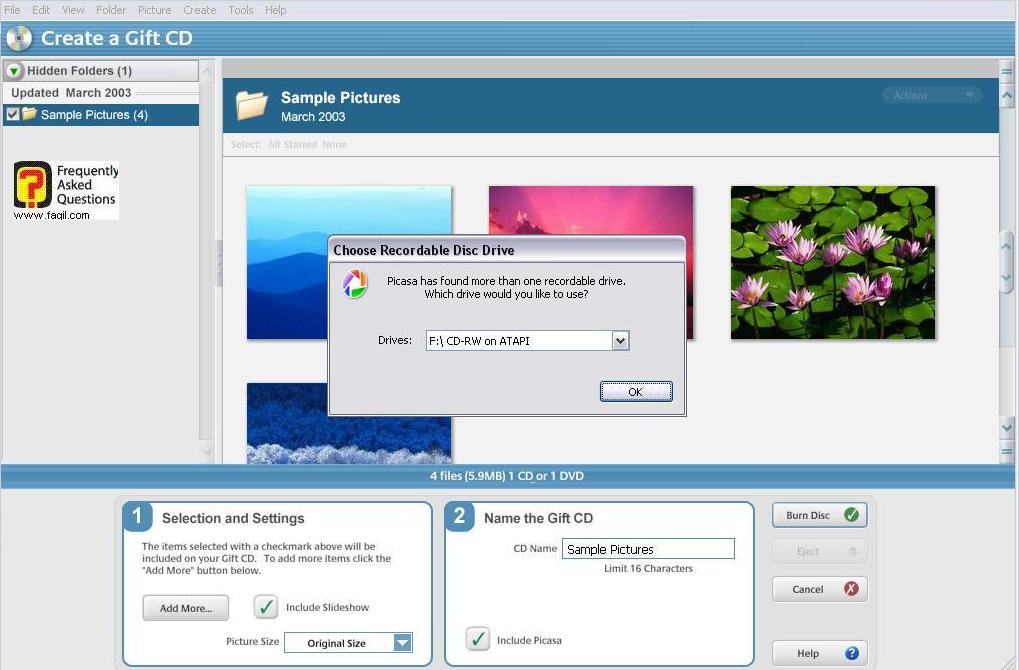Viewport: 1019px width, 670px height.
Task: Expand the Picture Size dropdown
Action: point(402,643)
